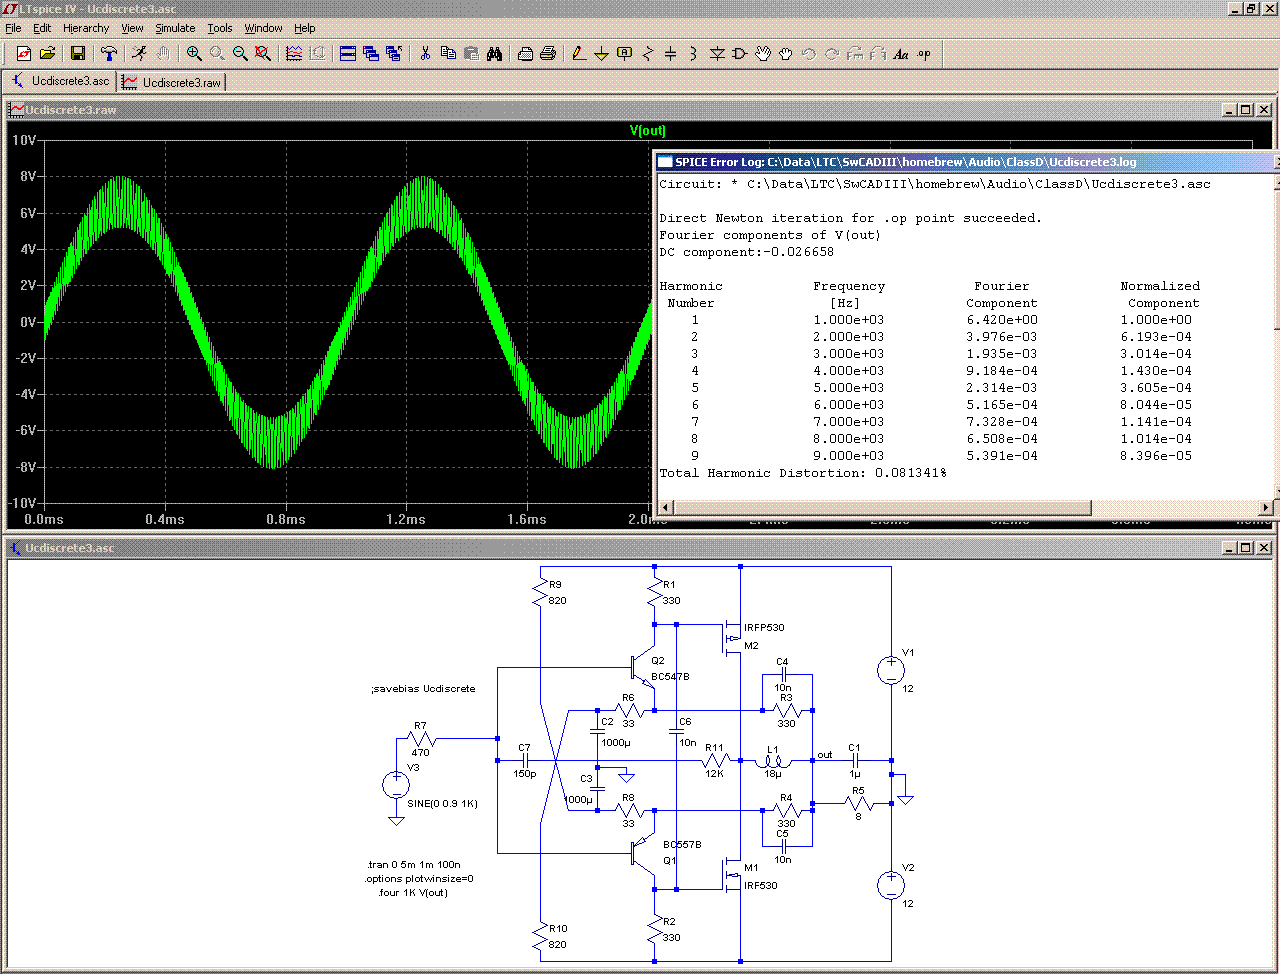The width and height of the screenshot is (1280, 974).
Task: Tile windows horizontally using the toolbar icon
Action: pyautogui.click(x=348, y=54)
